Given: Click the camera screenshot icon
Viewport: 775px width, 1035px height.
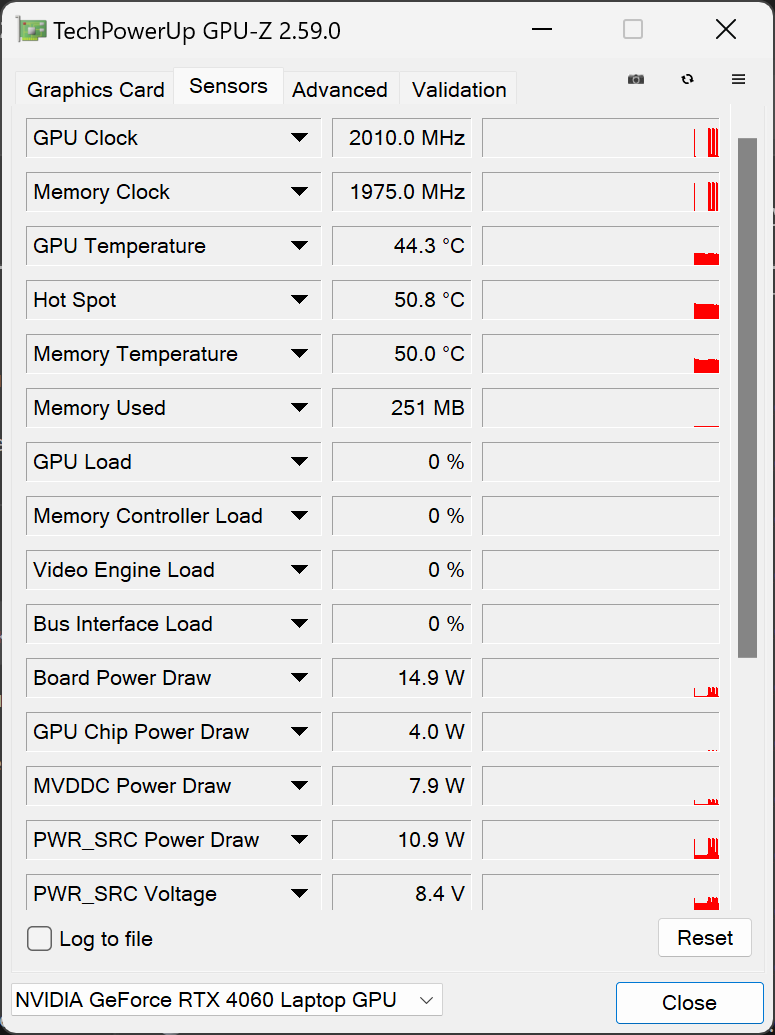Looking at the screenshot, I should pyautogui.click(x=636, y=79).
